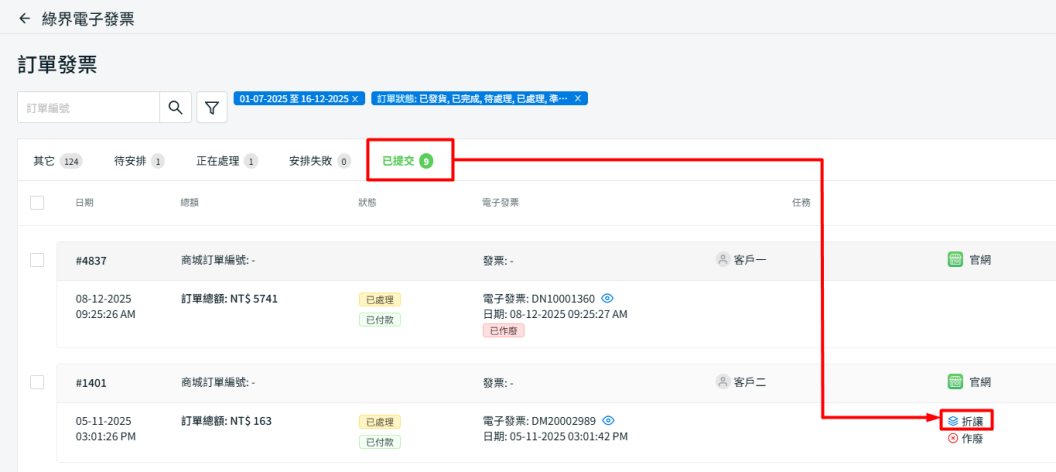Open the 安排失敗 tab
The height and width of the screenshot is (472, 1056).
319,160
